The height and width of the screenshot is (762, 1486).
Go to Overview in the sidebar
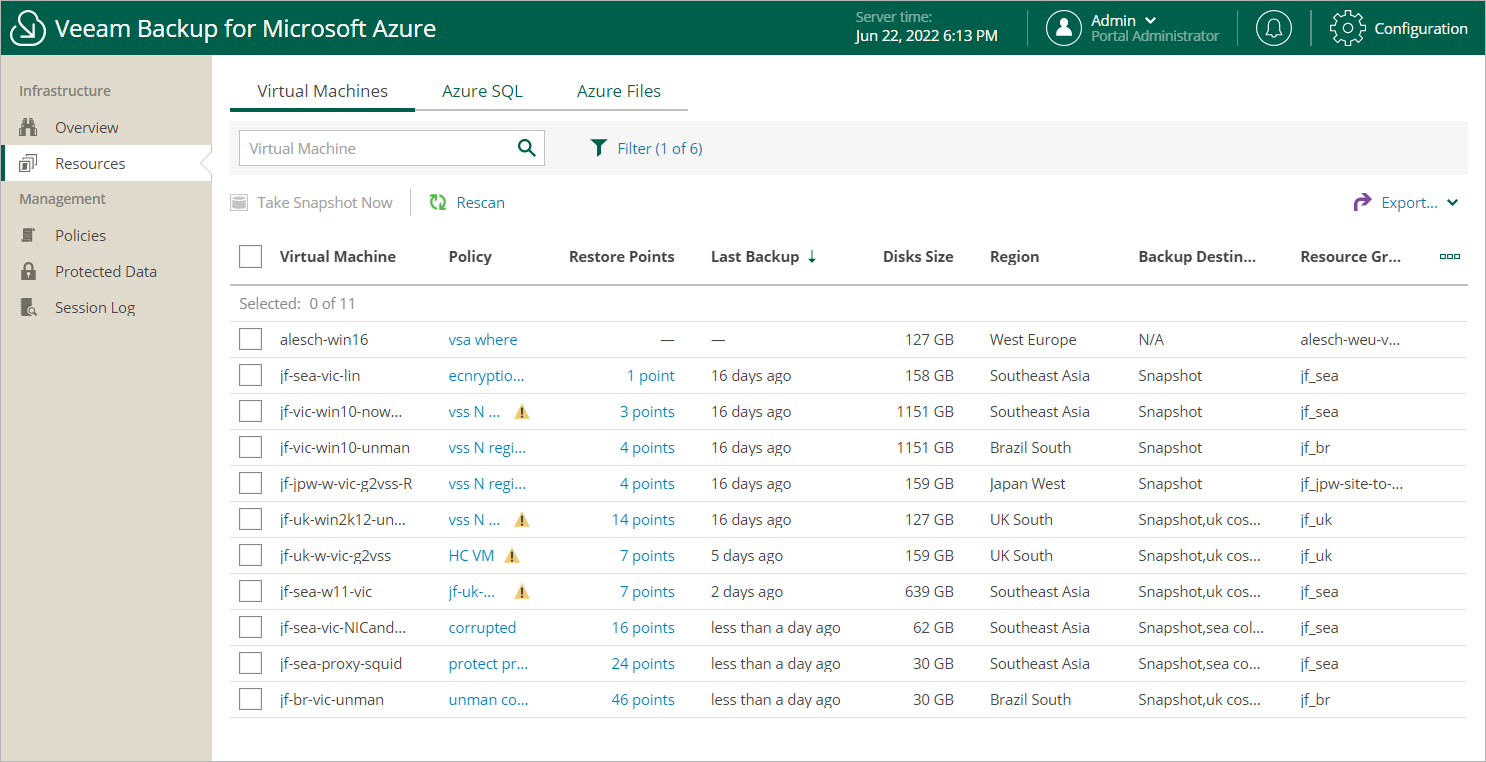click(87, 127)
